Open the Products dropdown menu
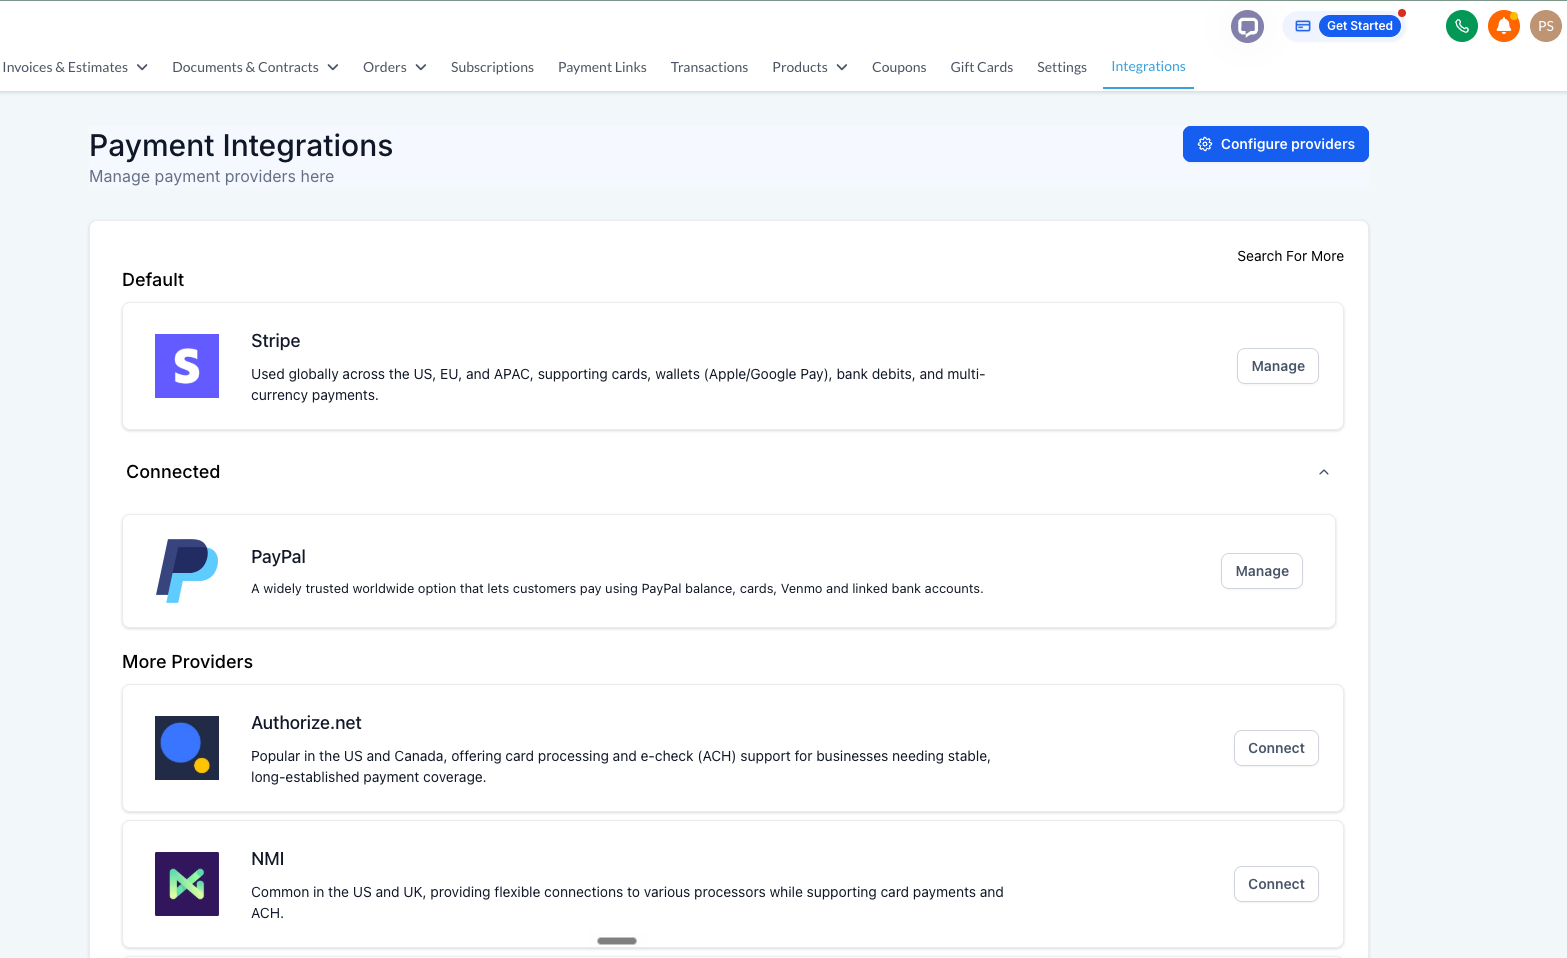This screenshot has width=1567, height=958. tap(810, 67)
